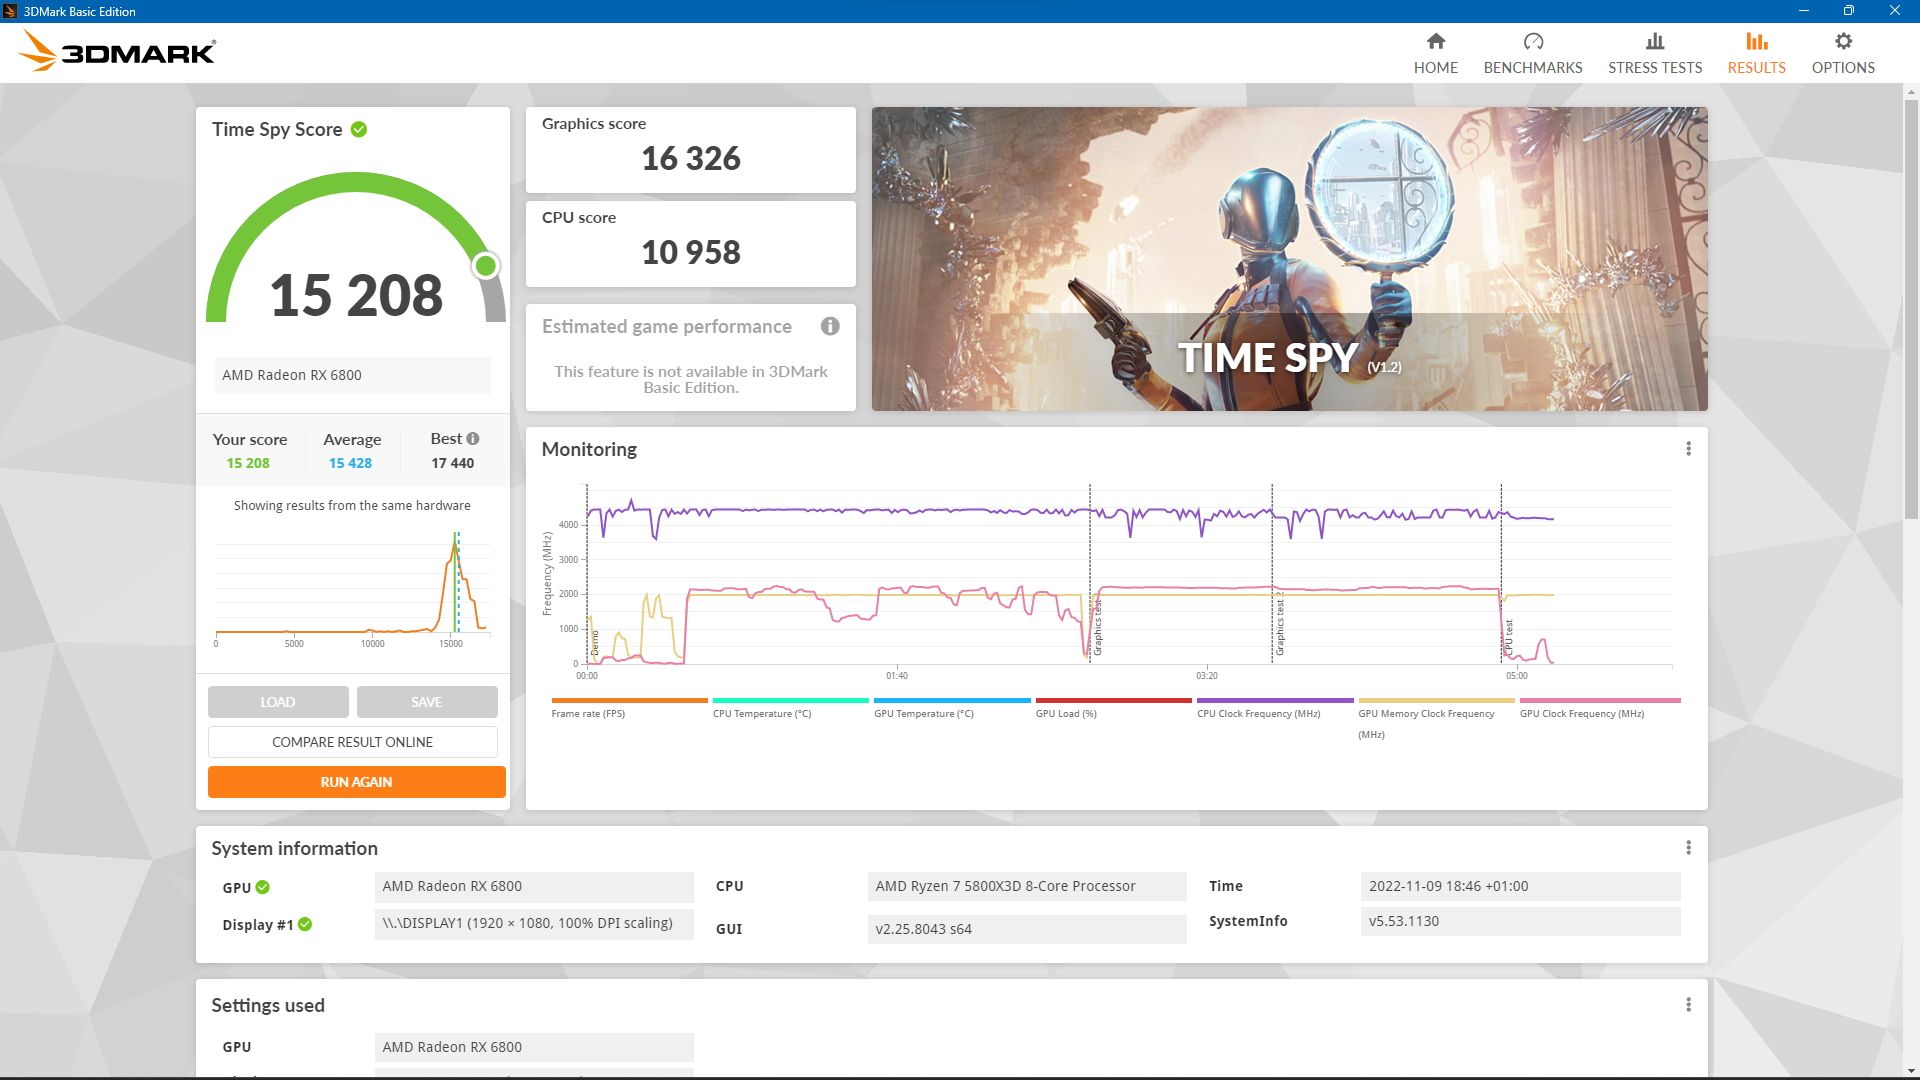The height and width of the screenshot is (1080, 1920).
Task: Toggle Frame rate (FPS) legend series
Action: [588, 714]
